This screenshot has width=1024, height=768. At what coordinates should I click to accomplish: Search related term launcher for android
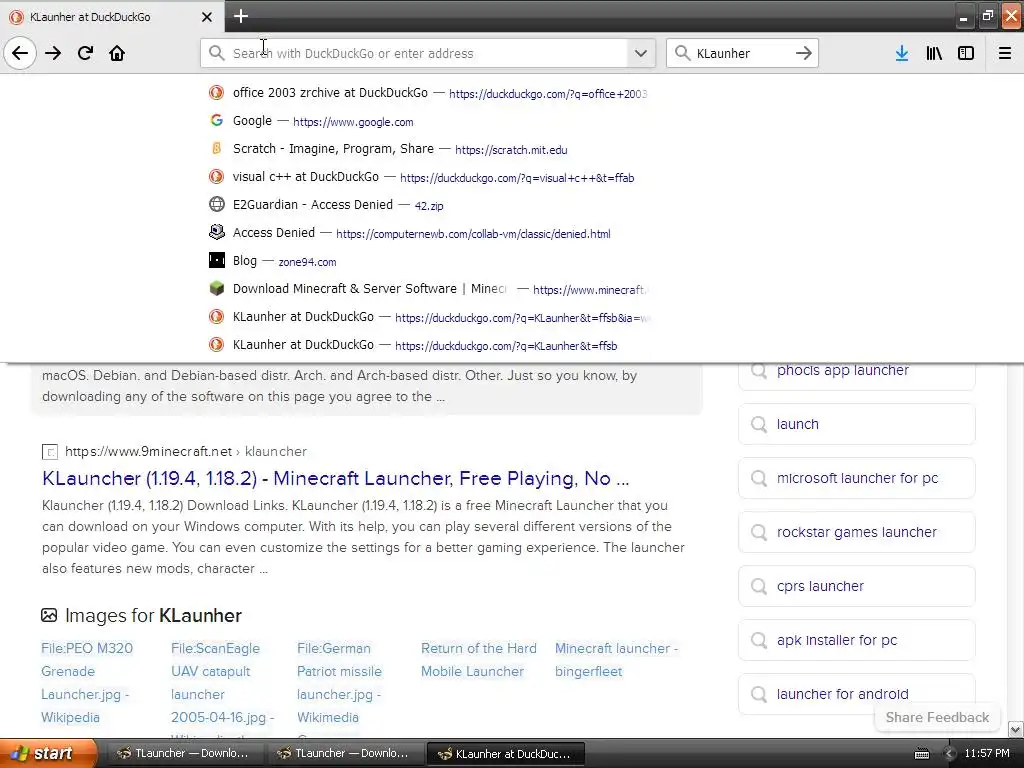coord(857,694)
